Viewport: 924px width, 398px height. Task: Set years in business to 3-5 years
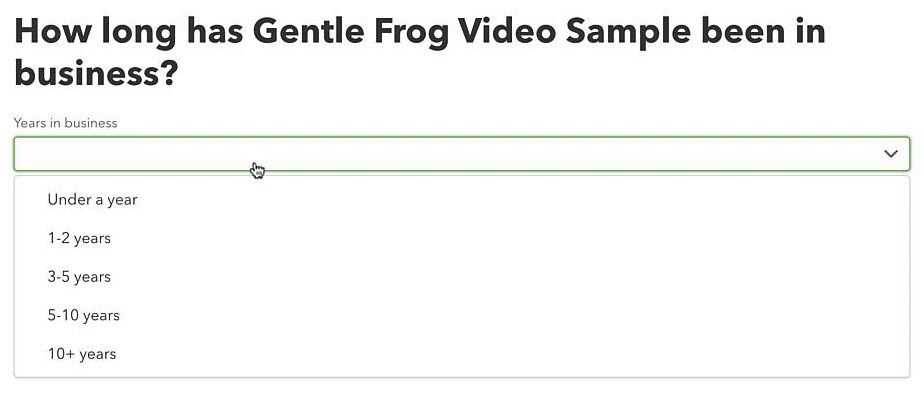click(x=462, y=277)
